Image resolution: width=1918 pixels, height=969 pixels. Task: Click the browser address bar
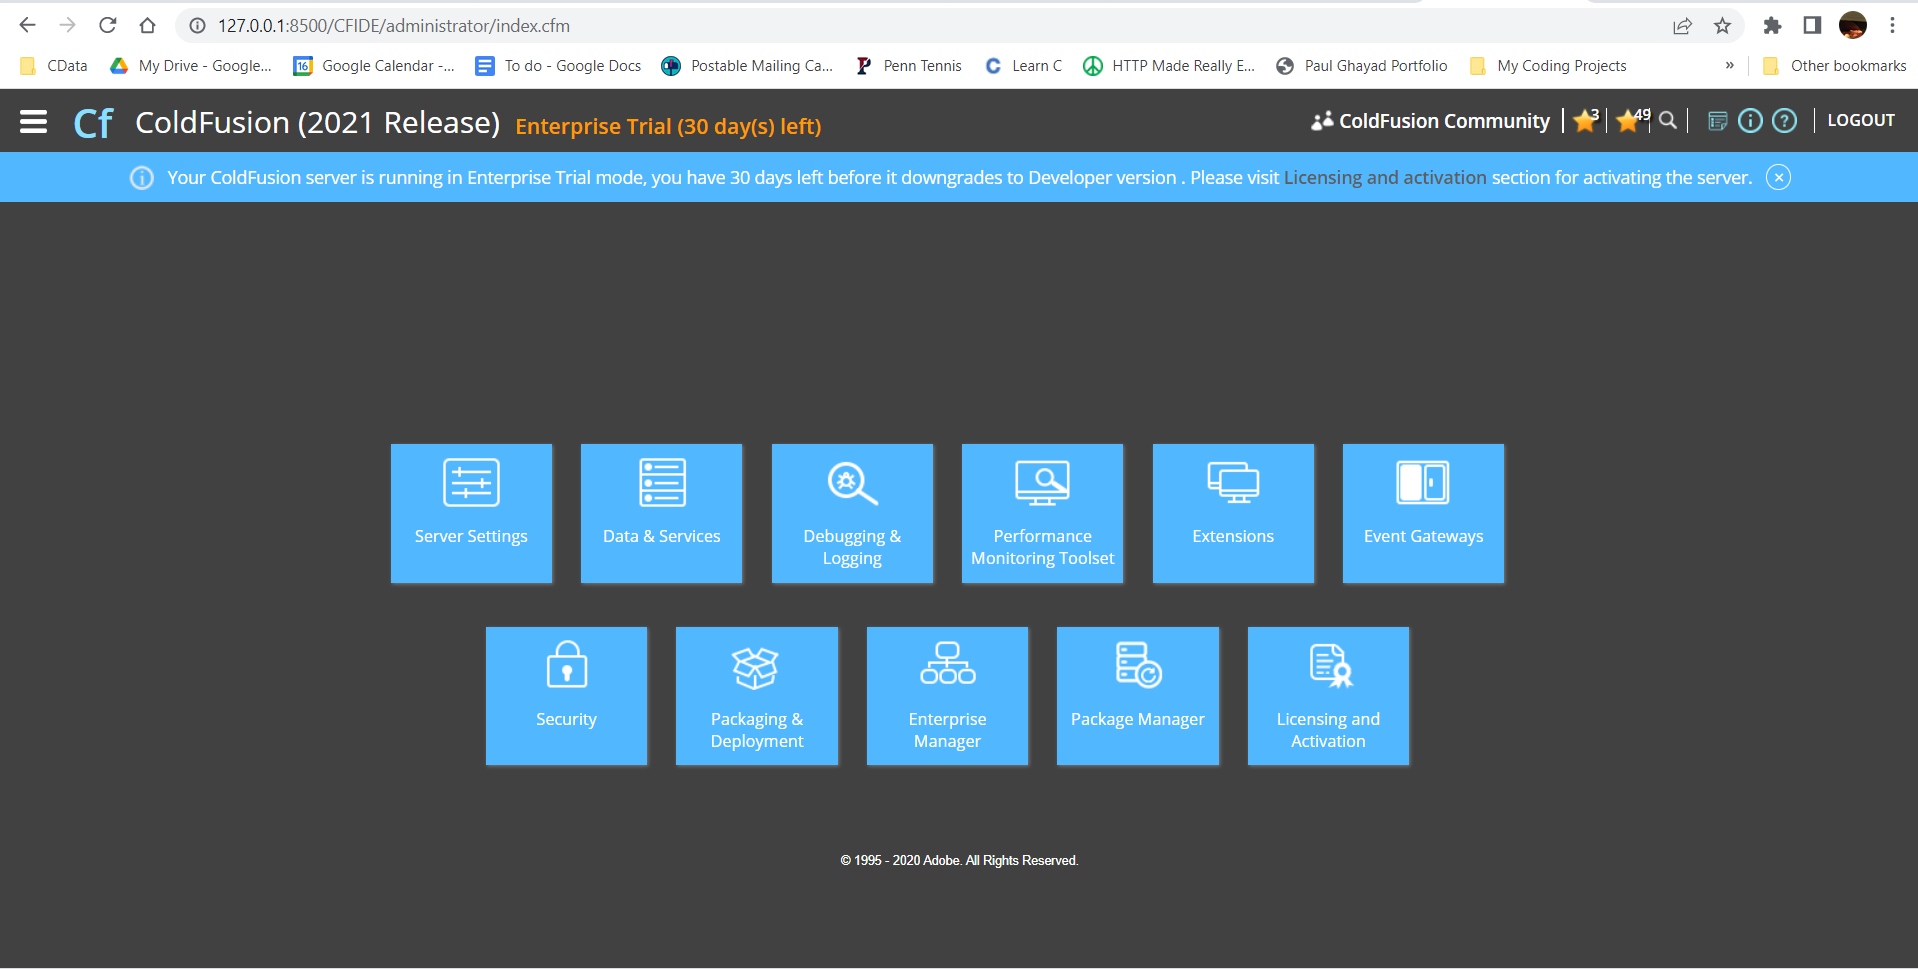coord(900,26)
